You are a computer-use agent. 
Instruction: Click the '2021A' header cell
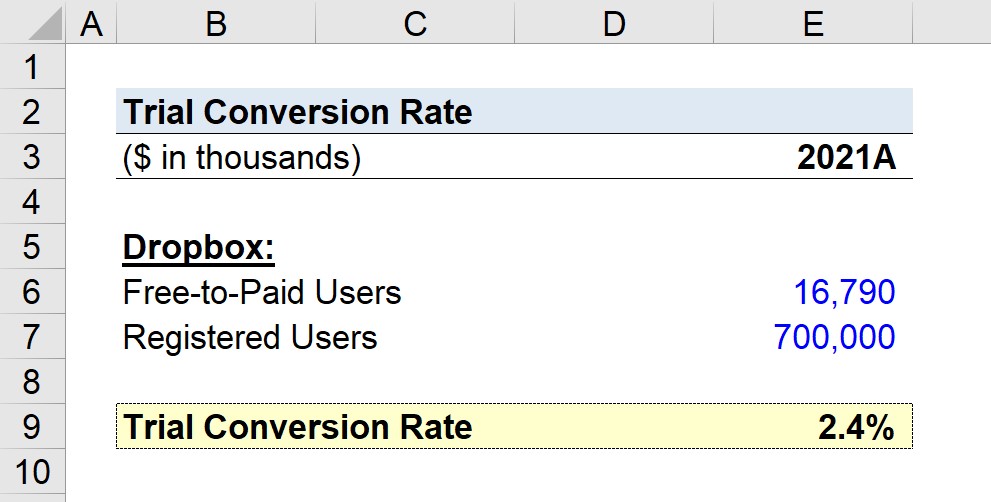[x=846, y=157]
